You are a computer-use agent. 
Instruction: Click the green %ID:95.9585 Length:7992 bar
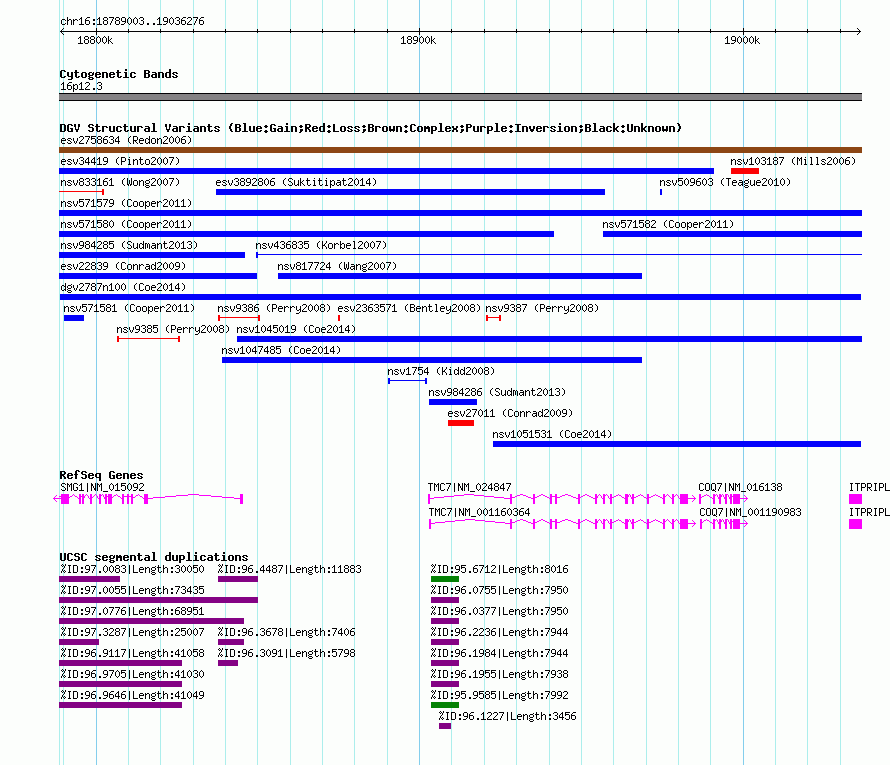pos(445,705)
